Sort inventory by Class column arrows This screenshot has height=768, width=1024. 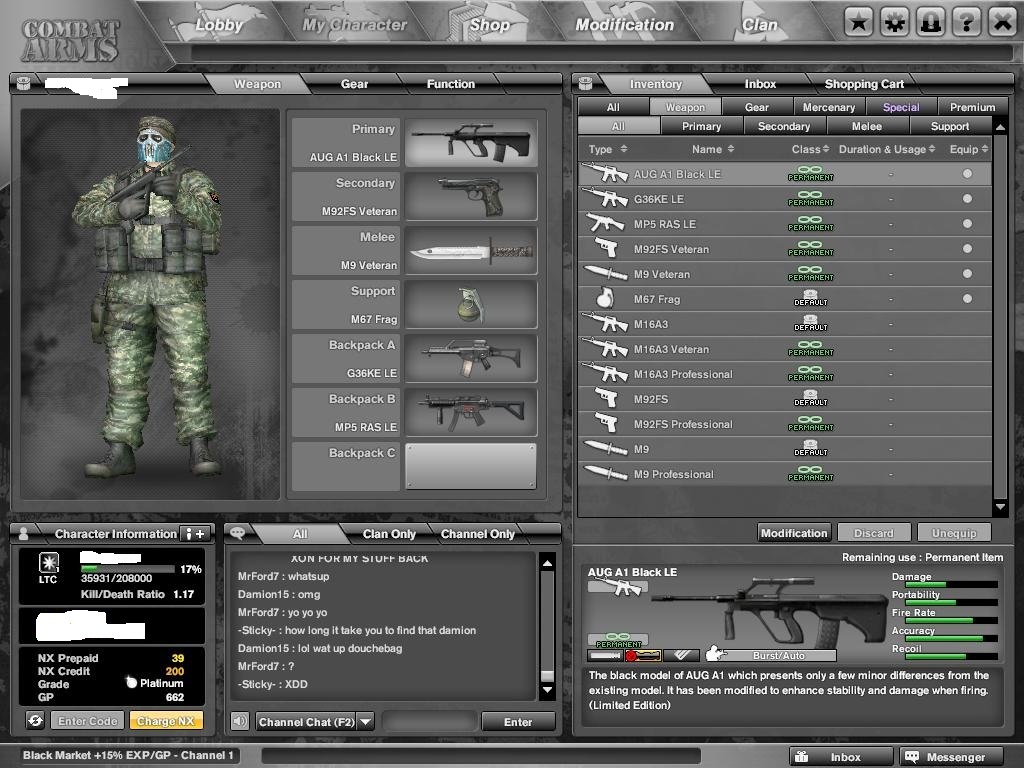[826, 149]
